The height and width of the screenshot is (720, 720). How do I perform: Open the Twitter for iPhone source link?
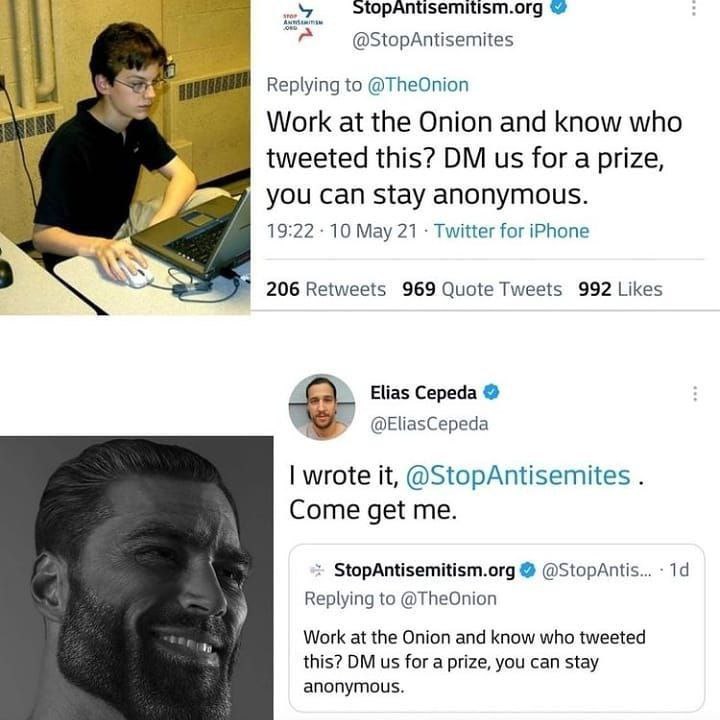coord(512,231)
